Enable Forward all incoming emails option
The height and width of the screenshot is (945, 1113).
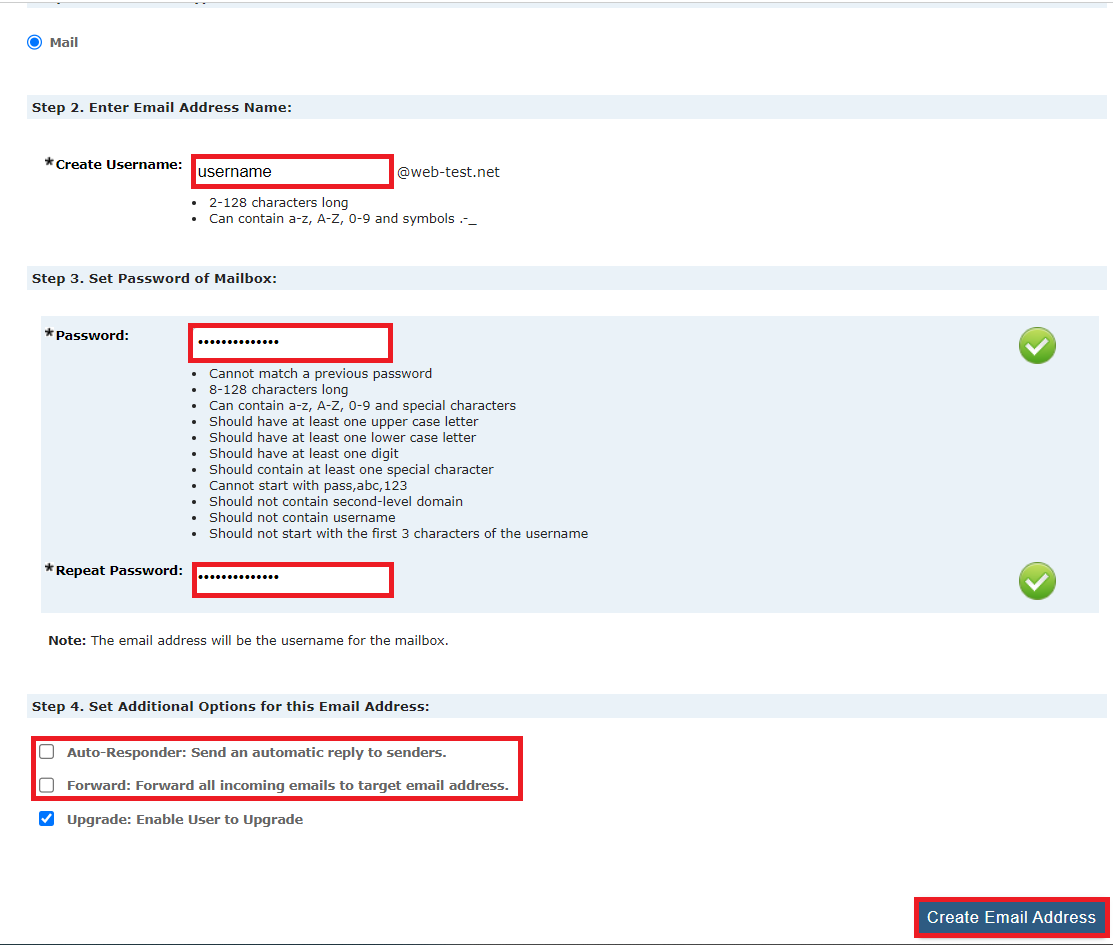tap(46, 785)
